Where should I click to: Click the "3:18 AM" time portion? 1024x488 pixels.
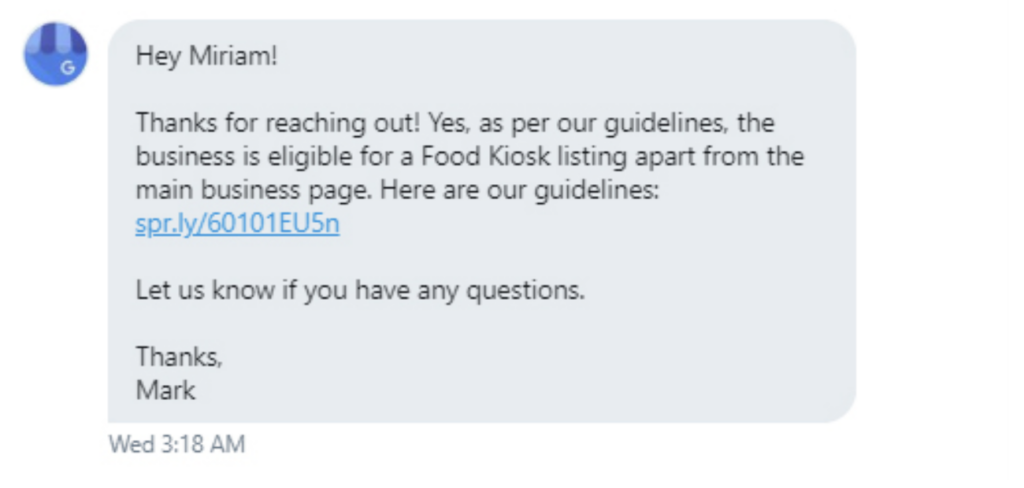pos(198,444)
